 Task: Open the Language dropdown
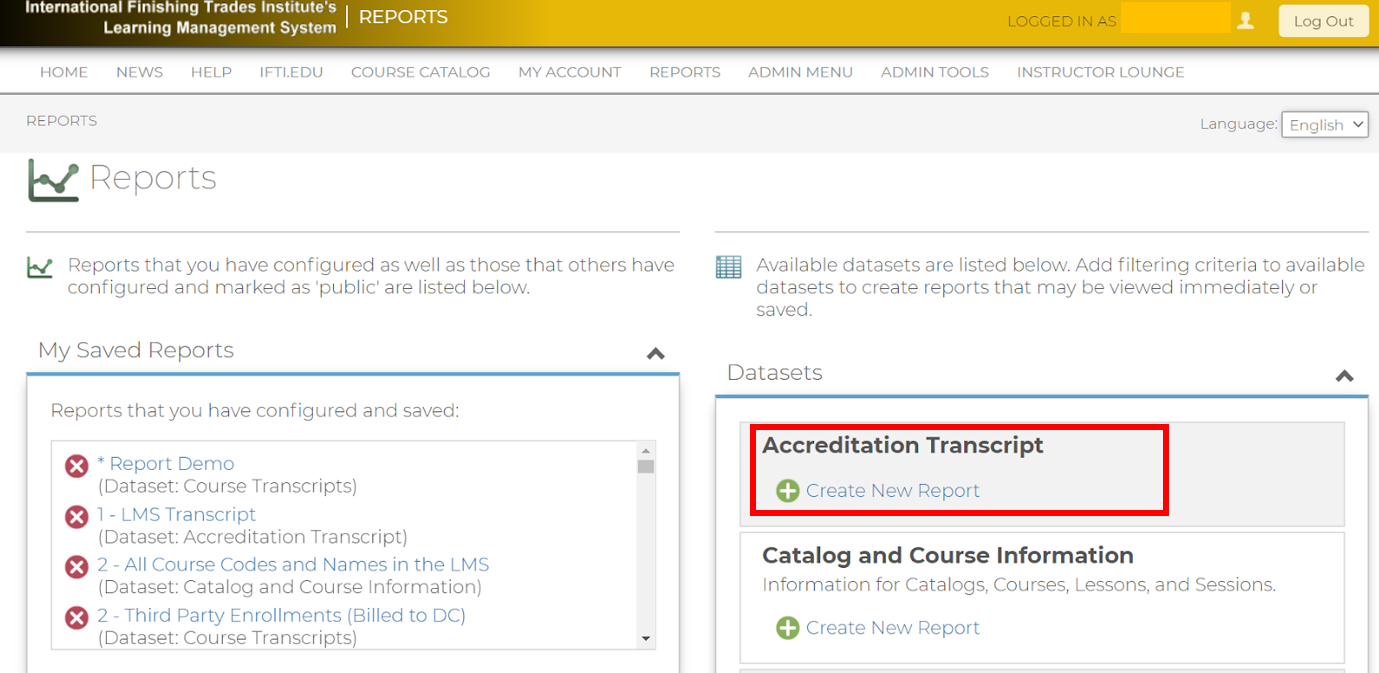(1325, 124)
